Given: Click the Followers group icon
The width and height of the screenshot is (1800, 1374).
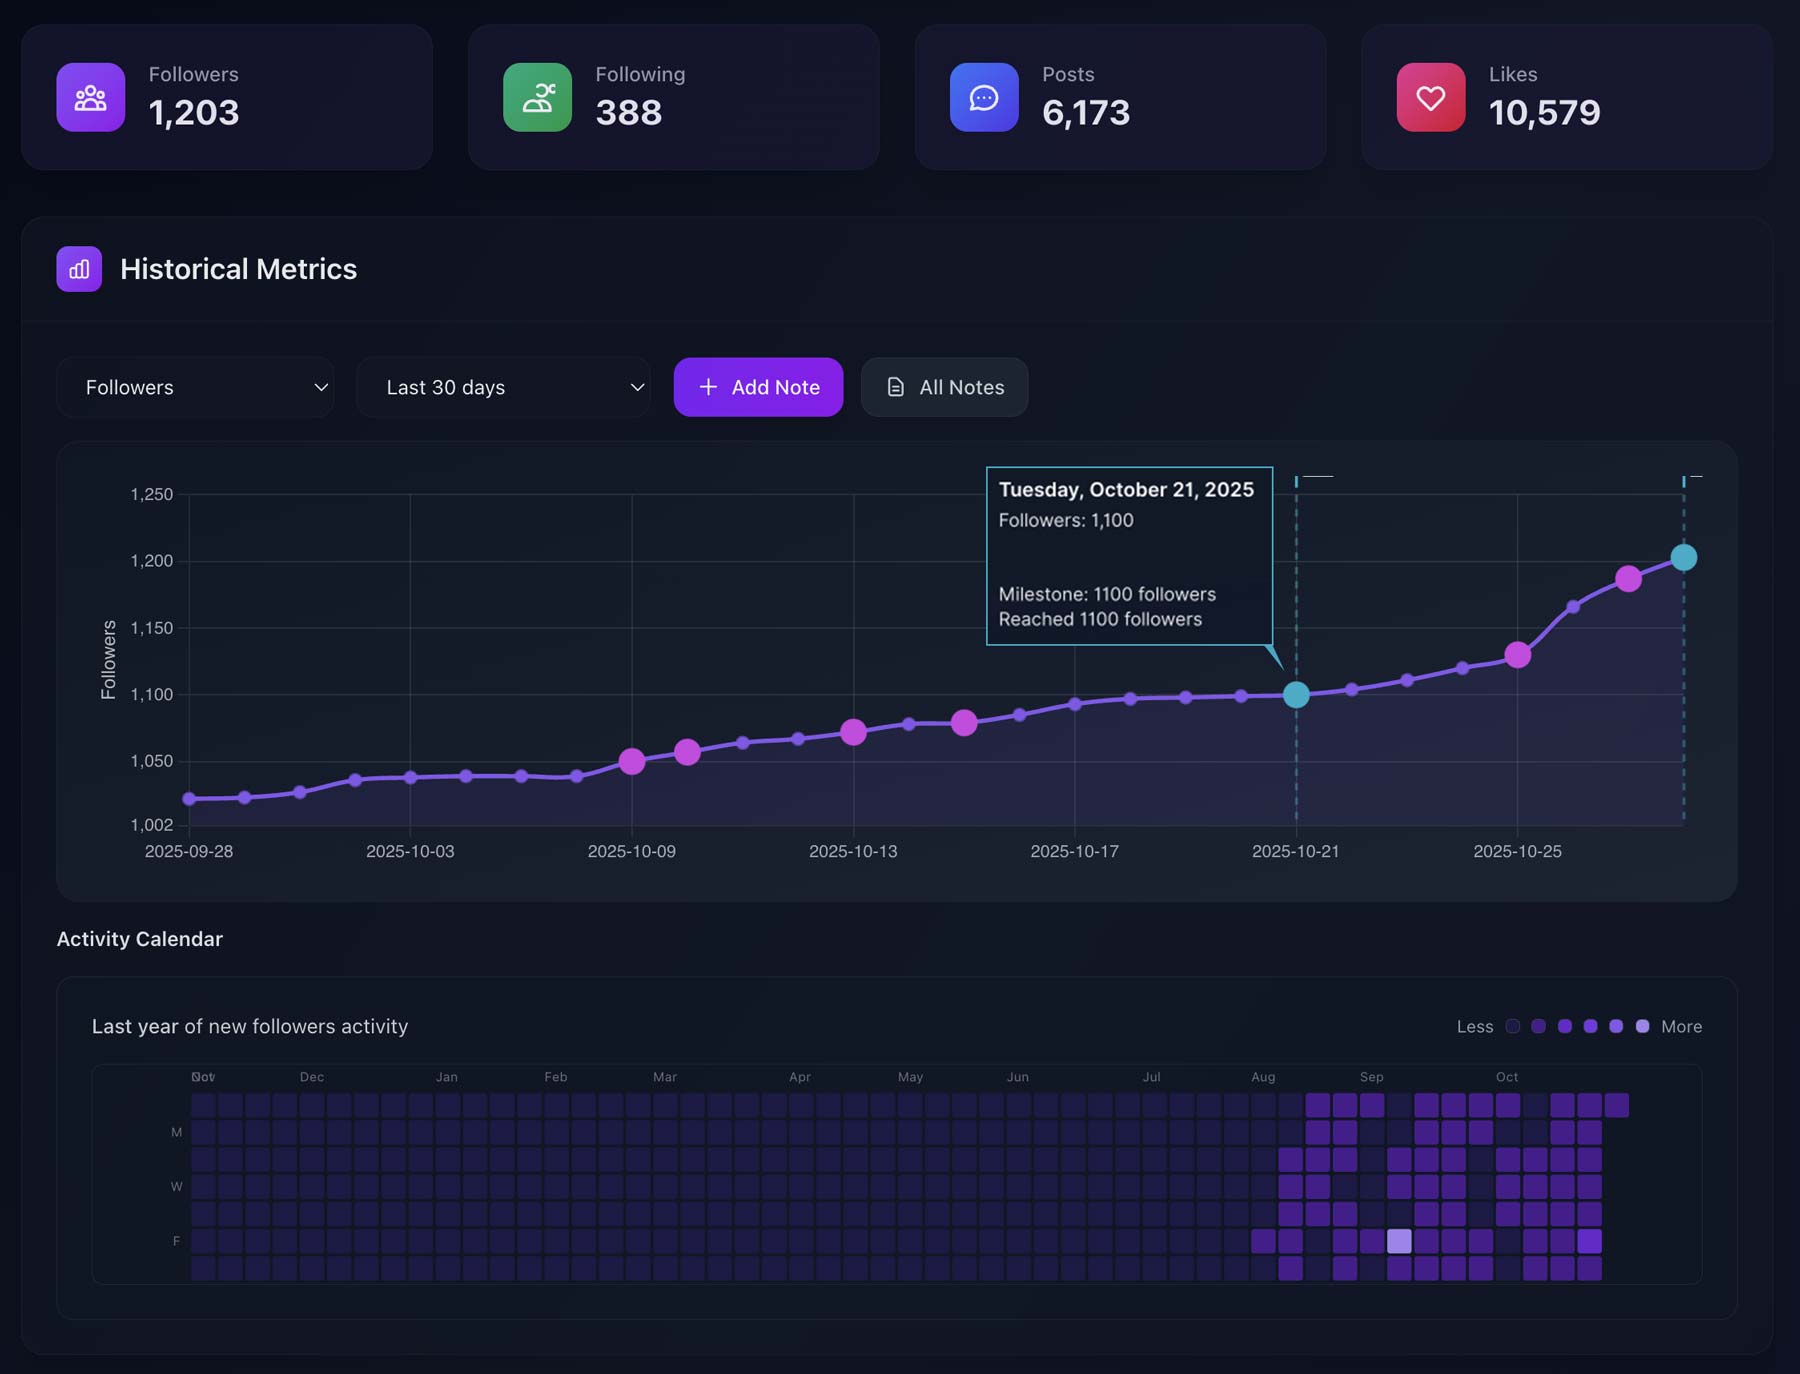Looking at the screenshot, I should coord(90,97).
